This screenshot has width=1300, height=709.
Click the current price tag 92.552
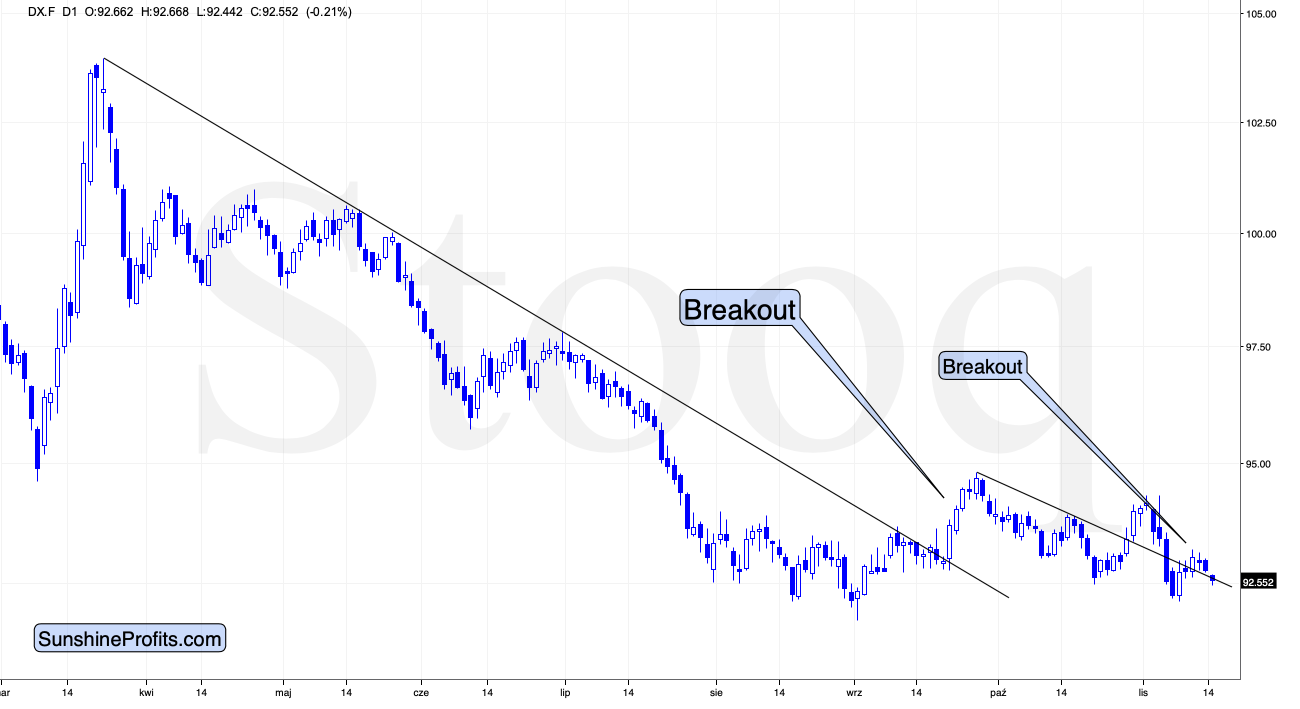[1258, 581]
